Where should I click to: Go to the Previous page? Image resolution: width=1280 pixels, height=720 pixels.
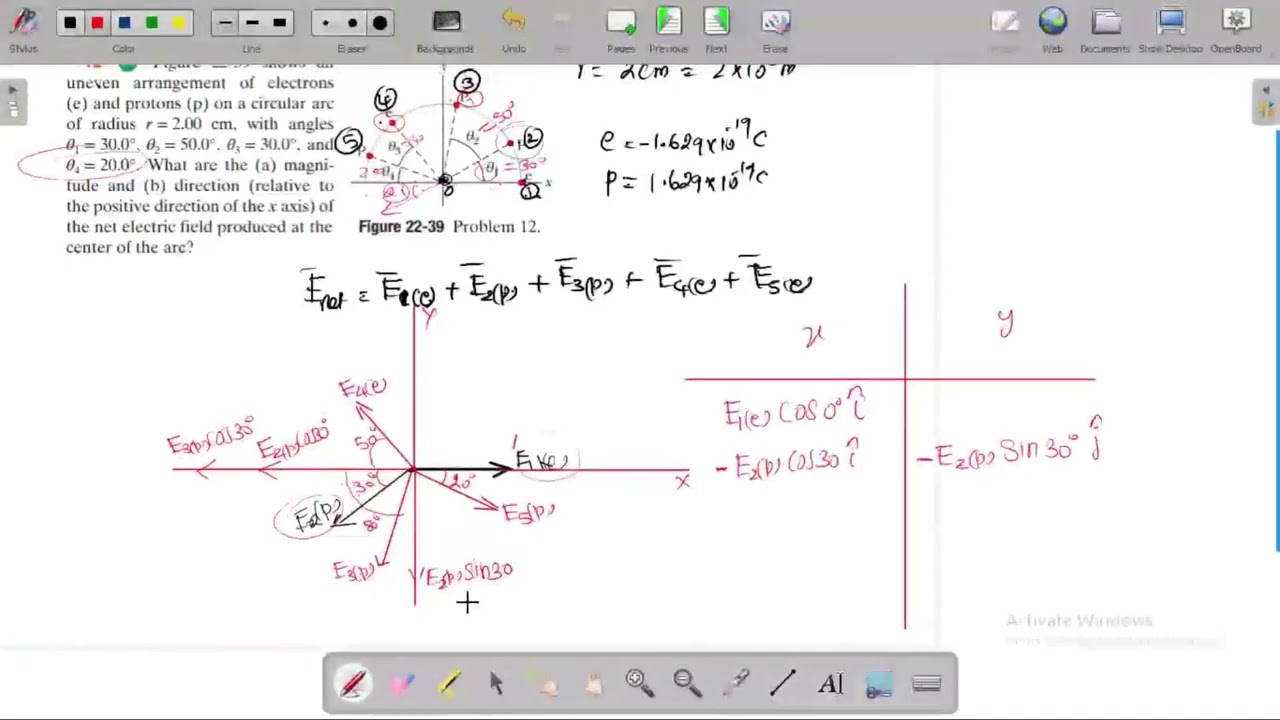coord(668,28)
